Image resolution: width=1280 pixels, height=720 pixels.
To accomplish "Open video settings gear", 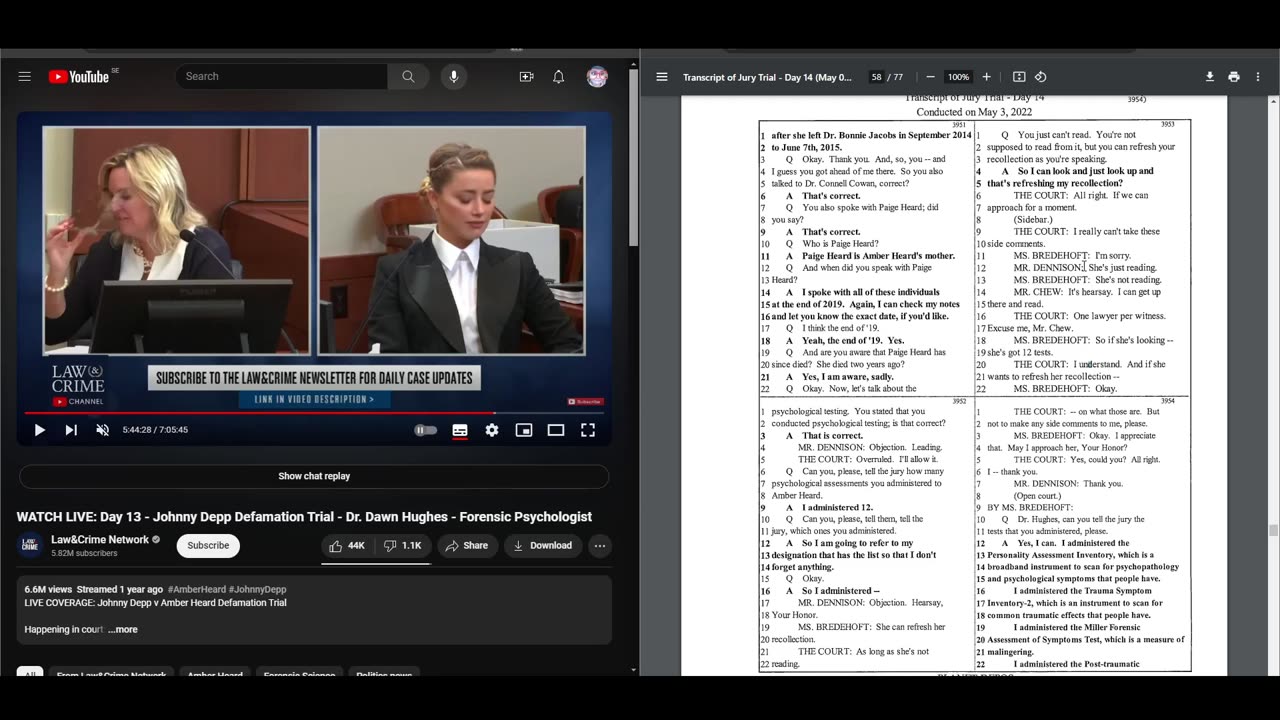I will (492, 430).
